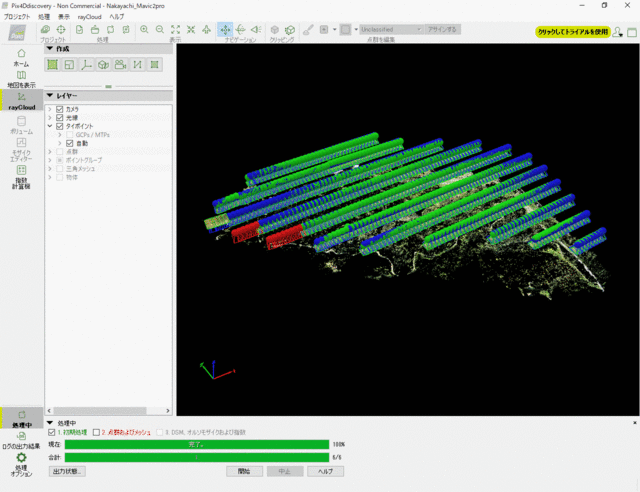This screenshot has width=640, height=492.
Task: Toggle the 2. 点群およびメッシュ step checkbox
Action: coord(96,432)
